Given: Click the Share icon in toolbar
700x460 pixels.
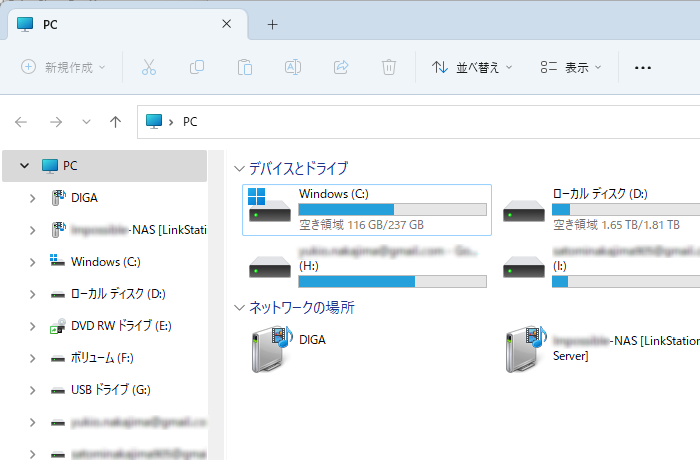Looking at the screenshot, I should [x=341, y=67].
